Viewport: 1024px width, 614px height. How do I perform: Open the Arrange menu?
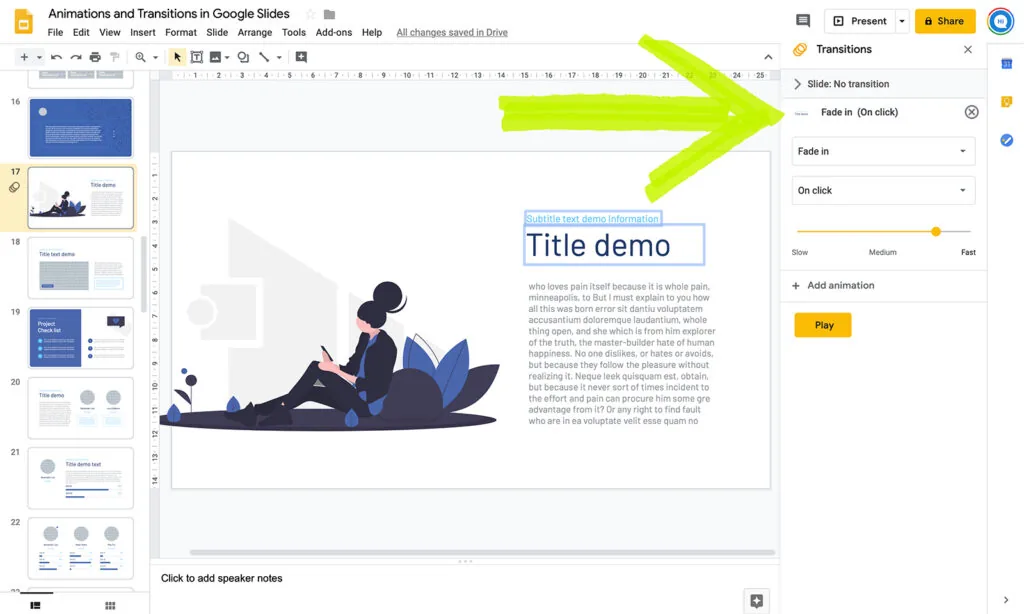click(x=255, y=33)
